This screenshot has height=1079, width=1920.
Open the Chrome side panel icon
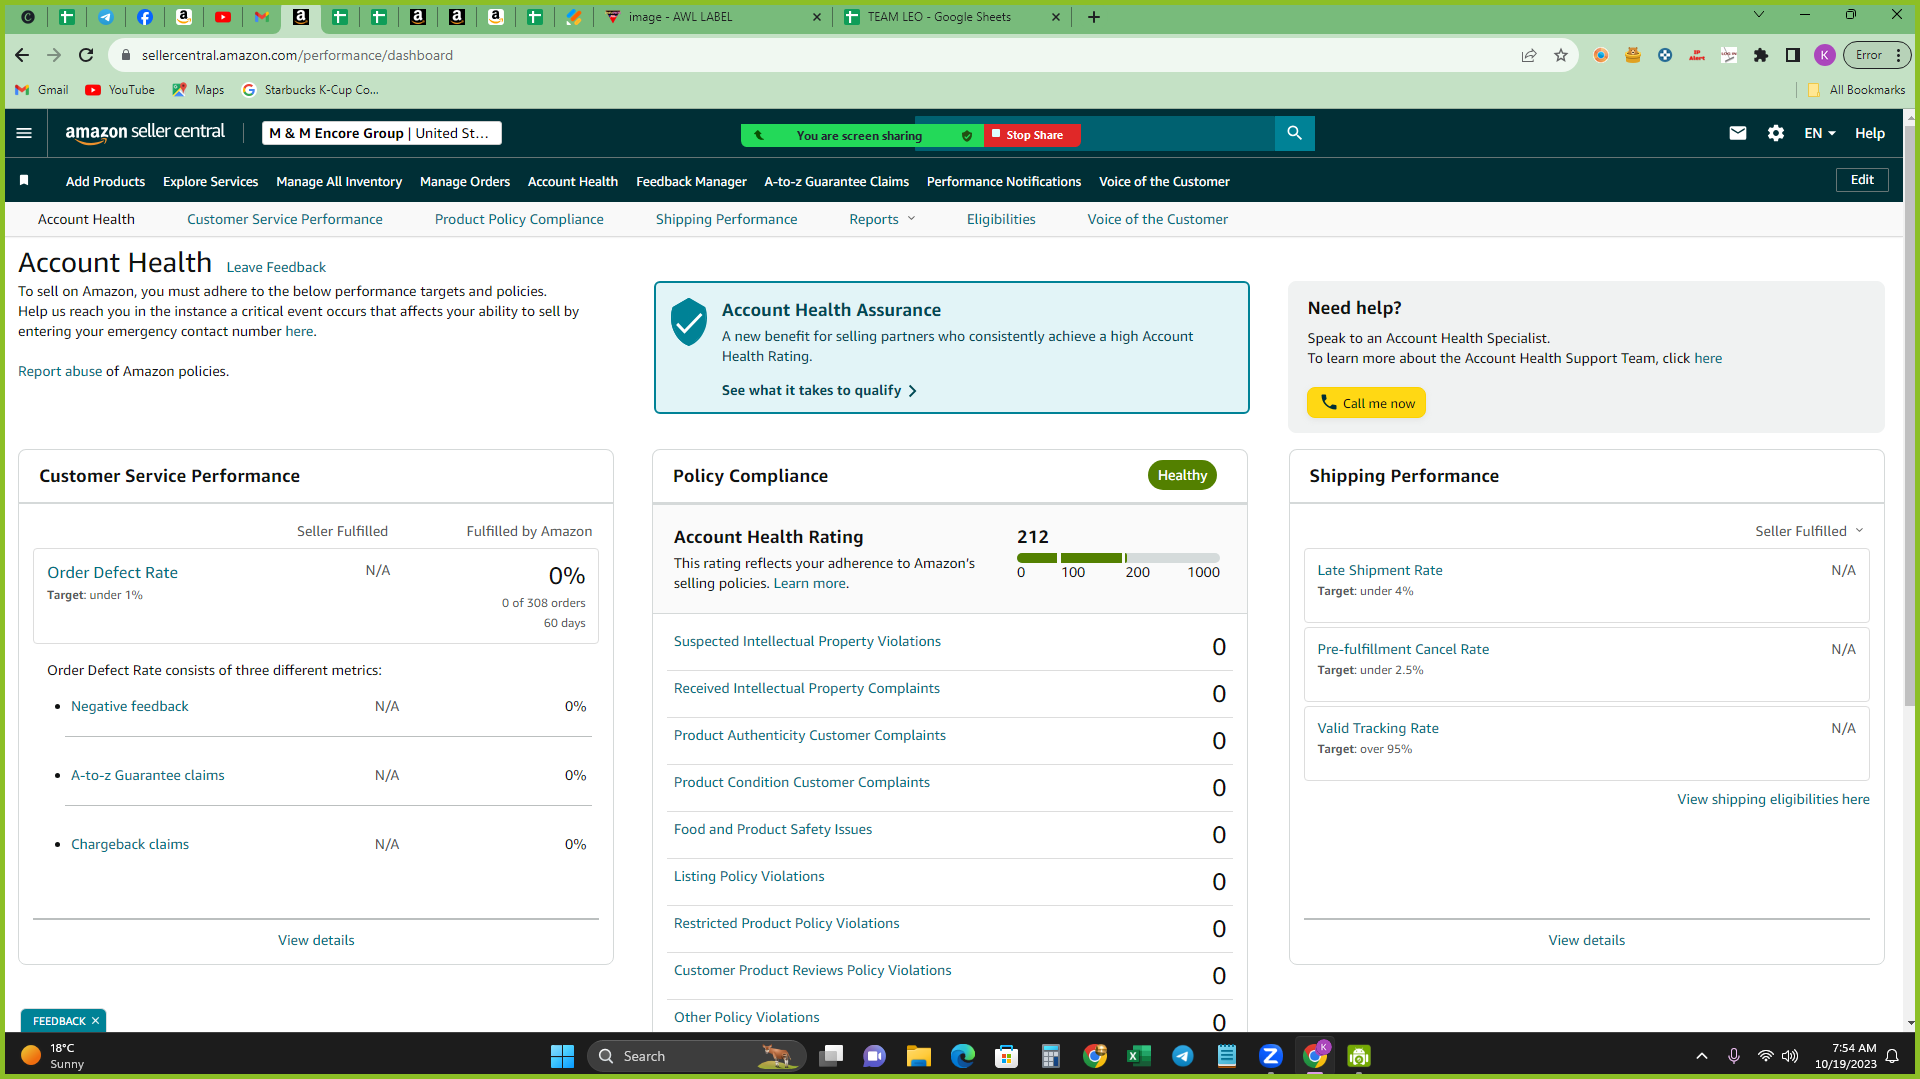(x=1793, y=55)
